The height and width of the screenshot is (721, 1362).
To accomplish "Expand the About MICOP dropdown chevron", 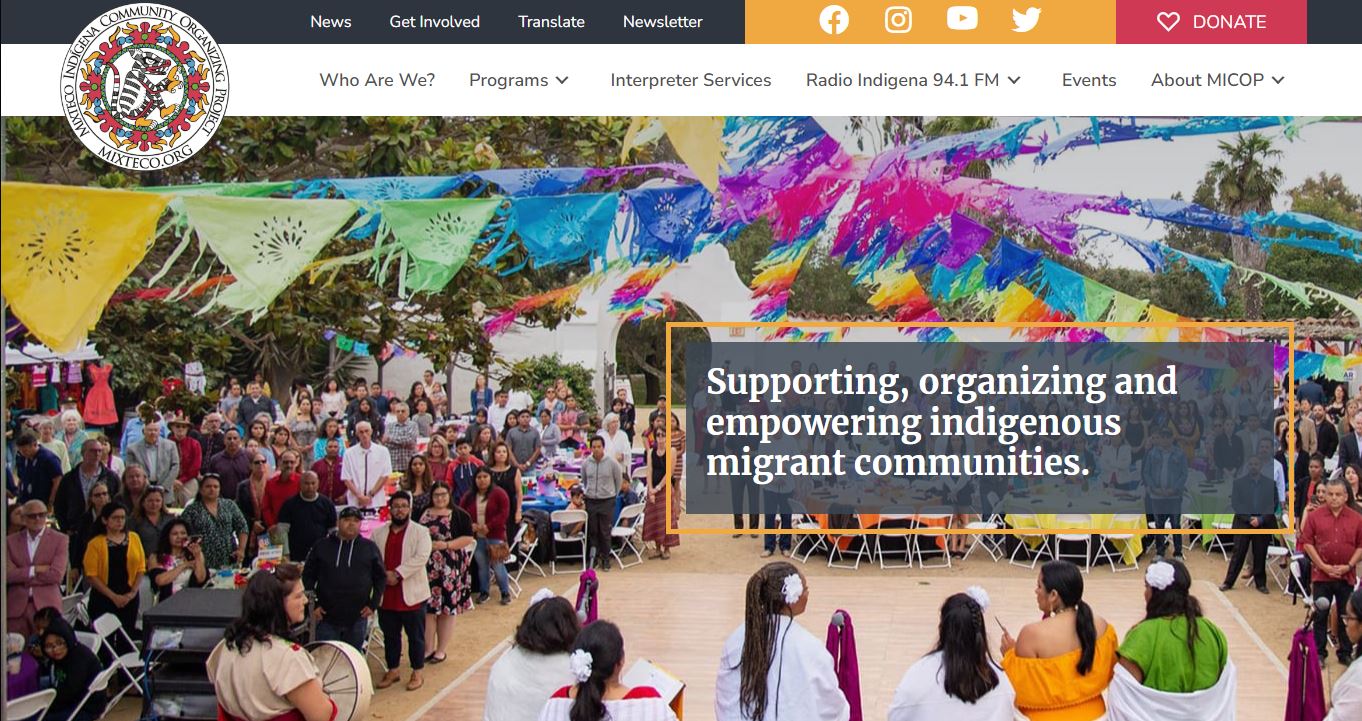I will [x=1278, y=80].
